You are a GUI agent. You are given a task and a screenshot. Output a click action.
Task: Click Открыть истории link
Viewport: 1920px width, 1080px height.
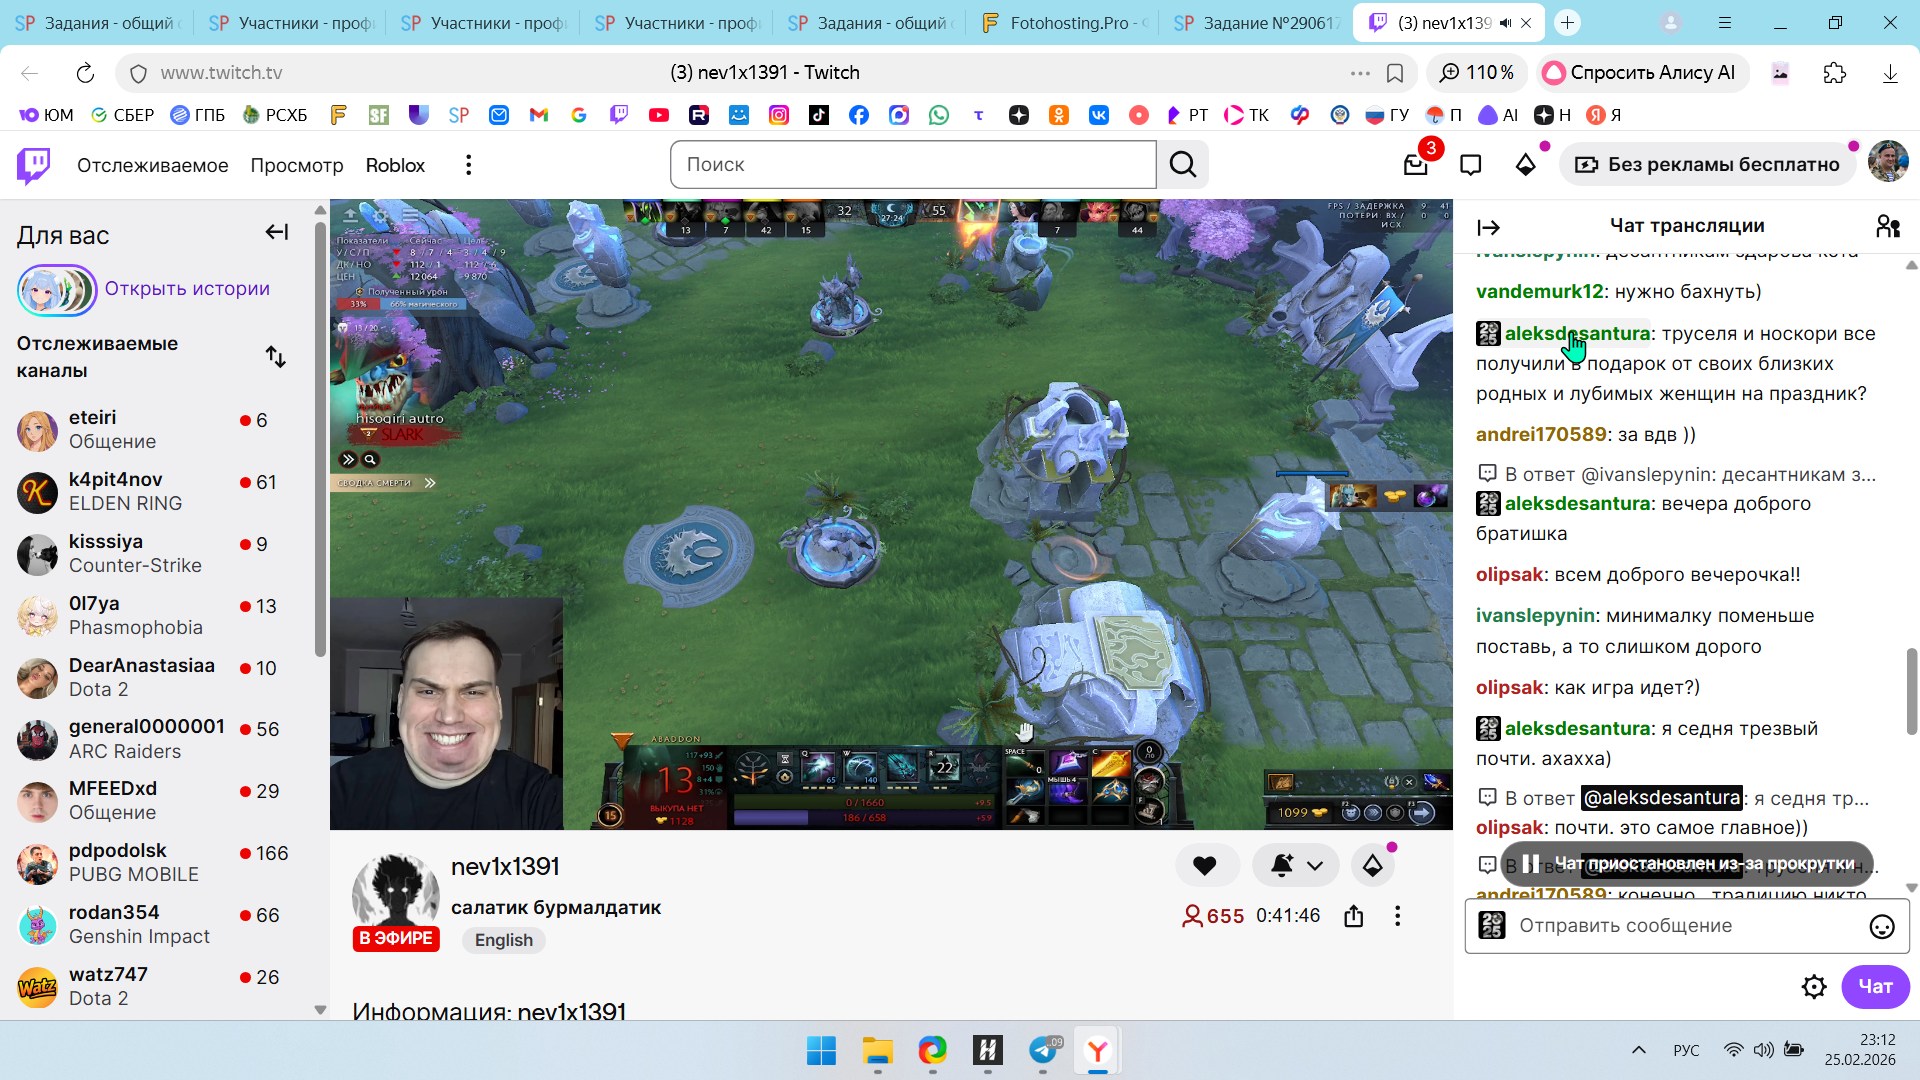(187, 289)
